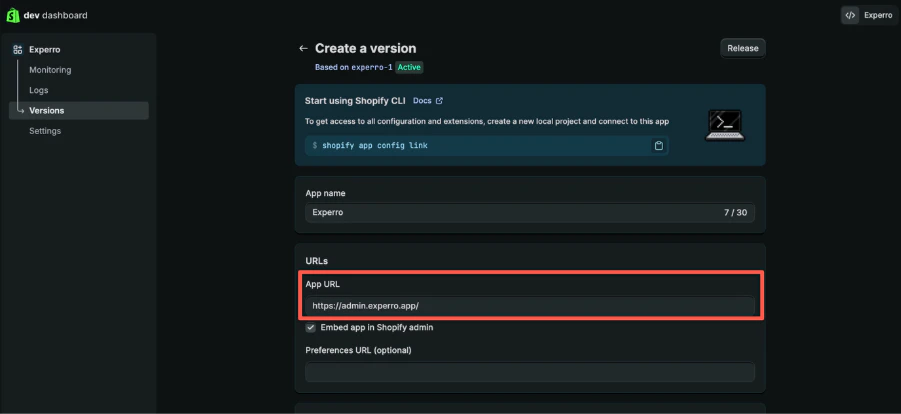Copy the shopify app config link command
The image size is (901, 414).
[x=659, y=145]
